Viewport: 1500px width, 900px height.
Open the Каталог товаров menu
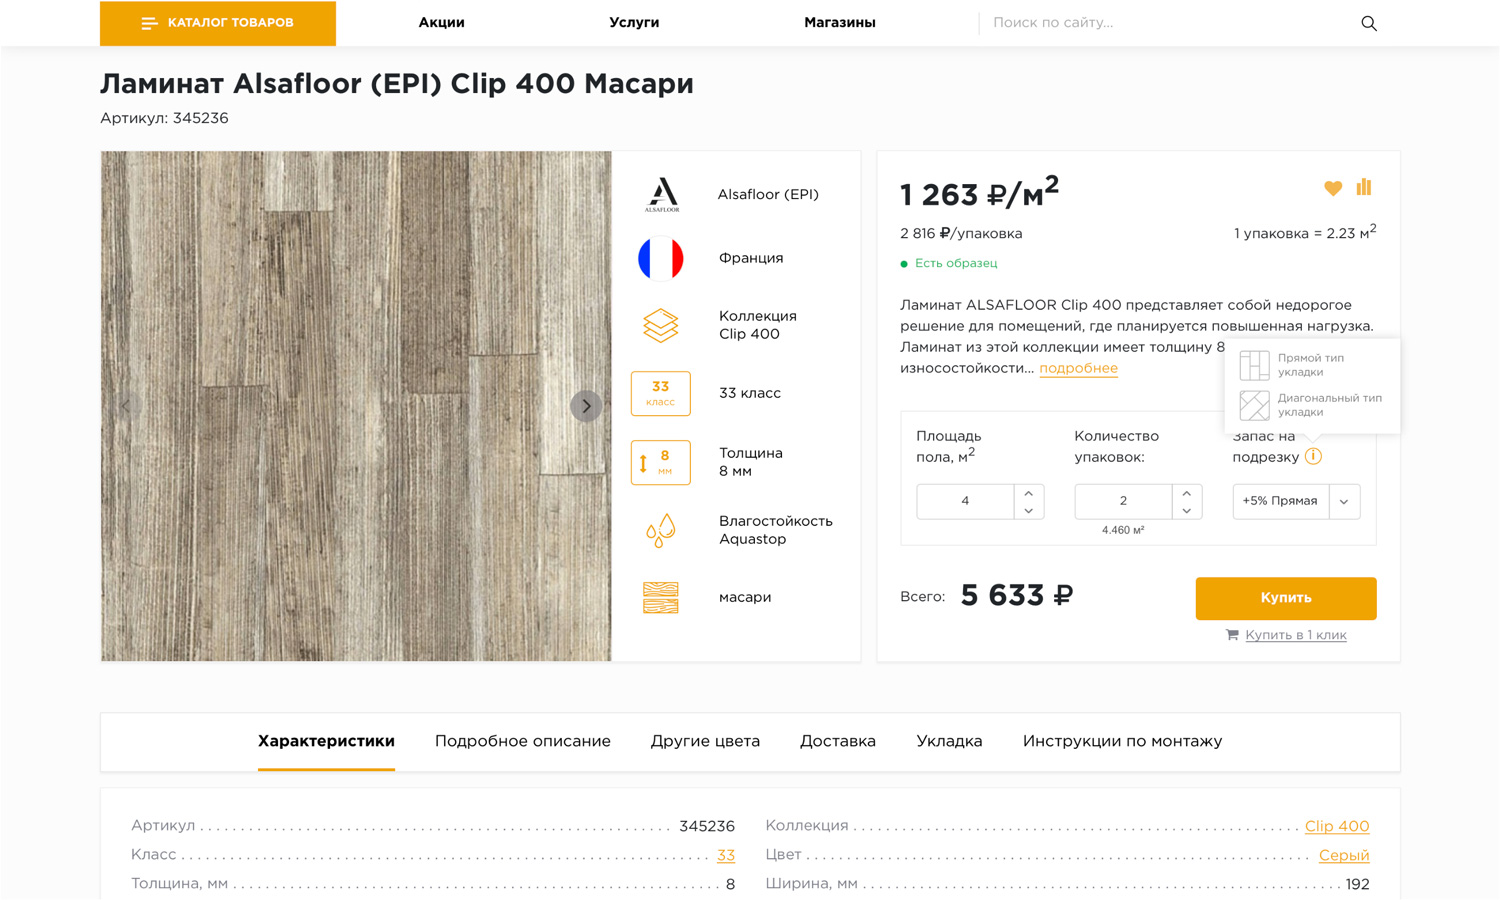pos(218,23)
